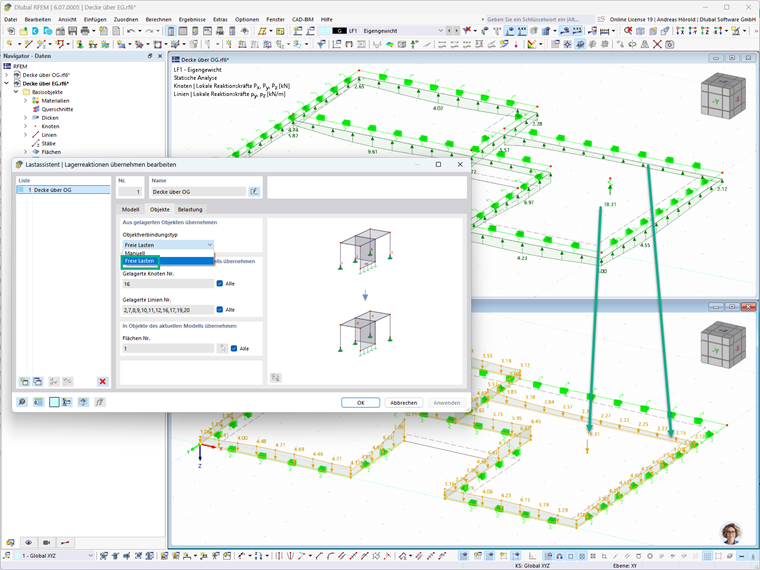Click the red delete X in list panel
Screen dimensions: 760x570
102,381
